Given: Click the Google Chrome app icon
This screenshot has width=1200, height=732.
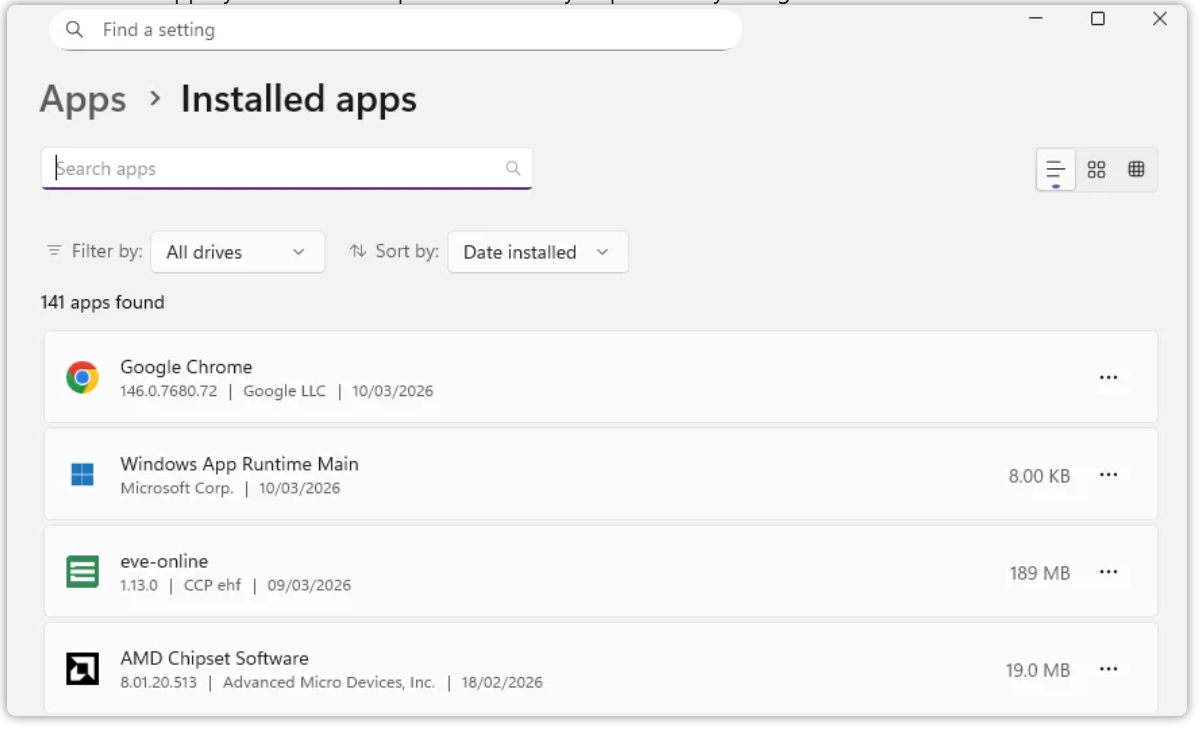Looking at the screenshot, I should (82, 377).
